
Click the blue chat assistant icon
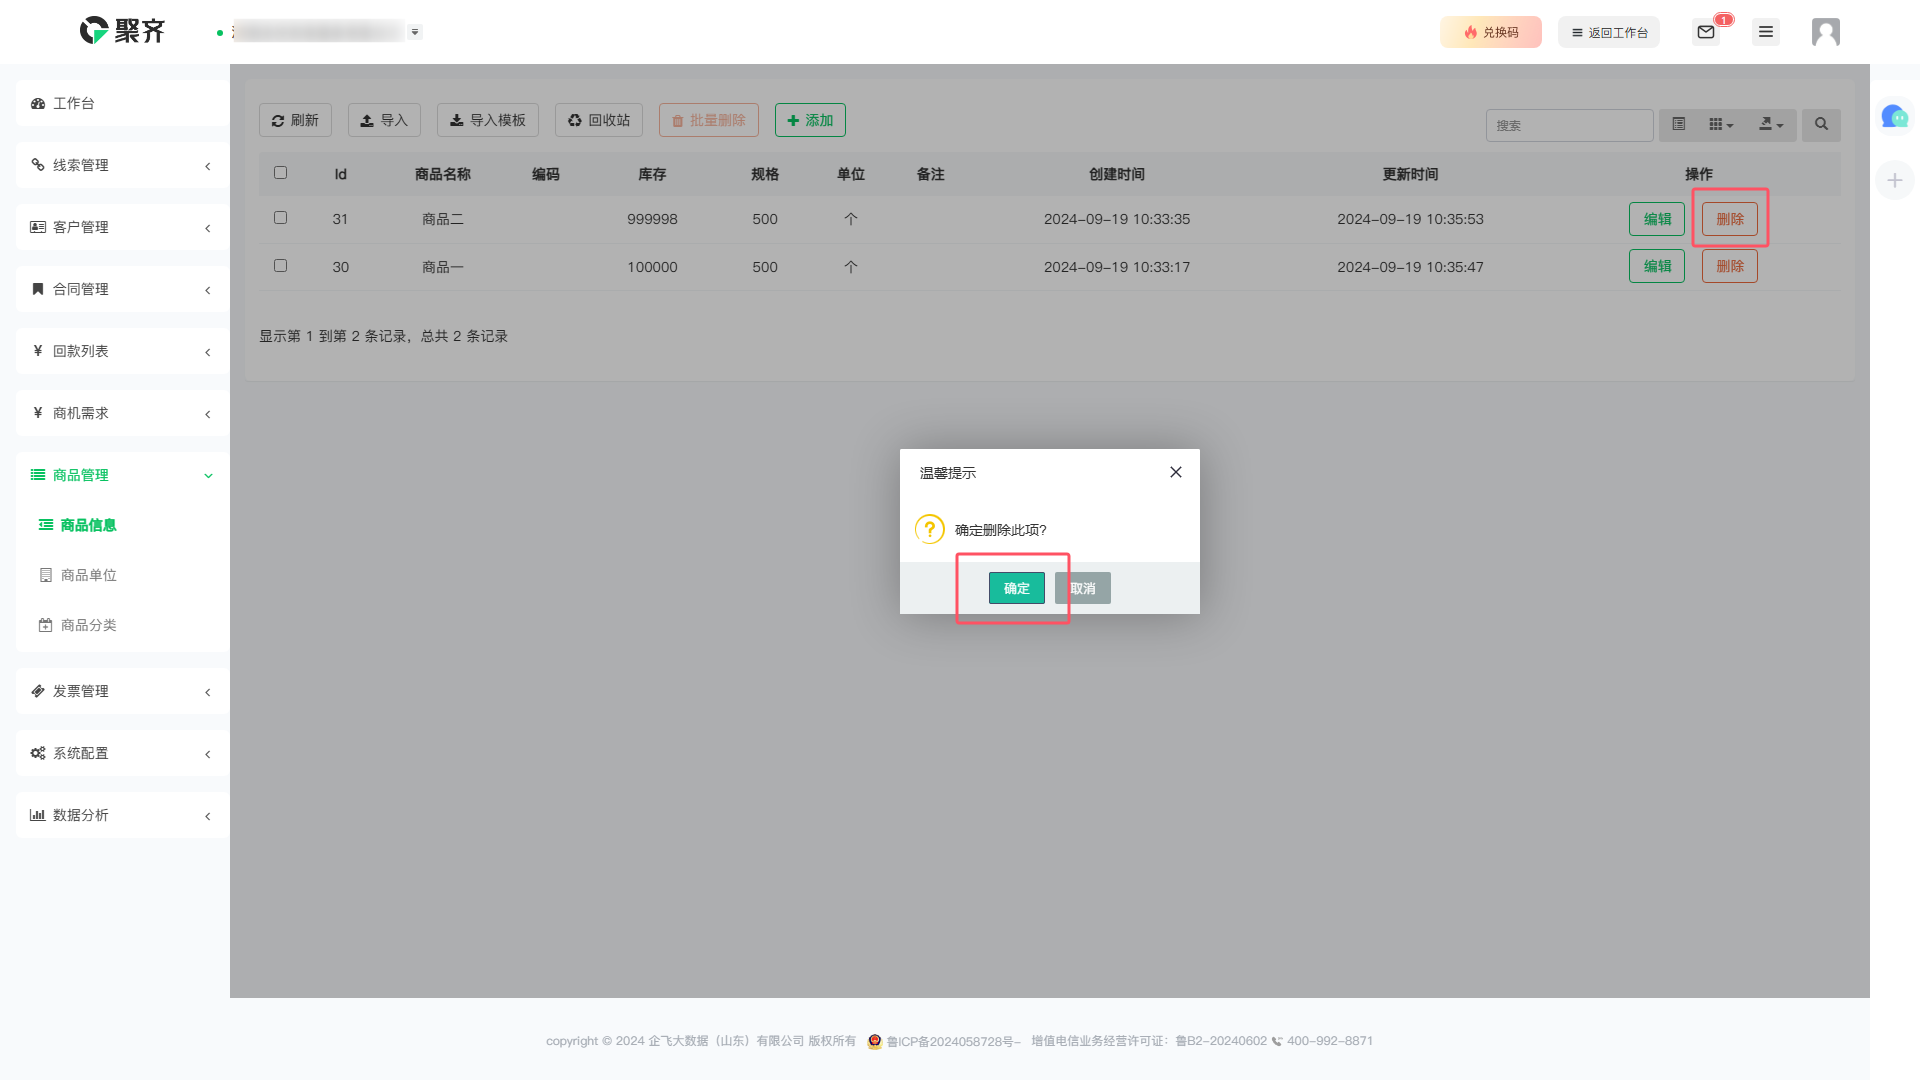[x=1894, y=117]
